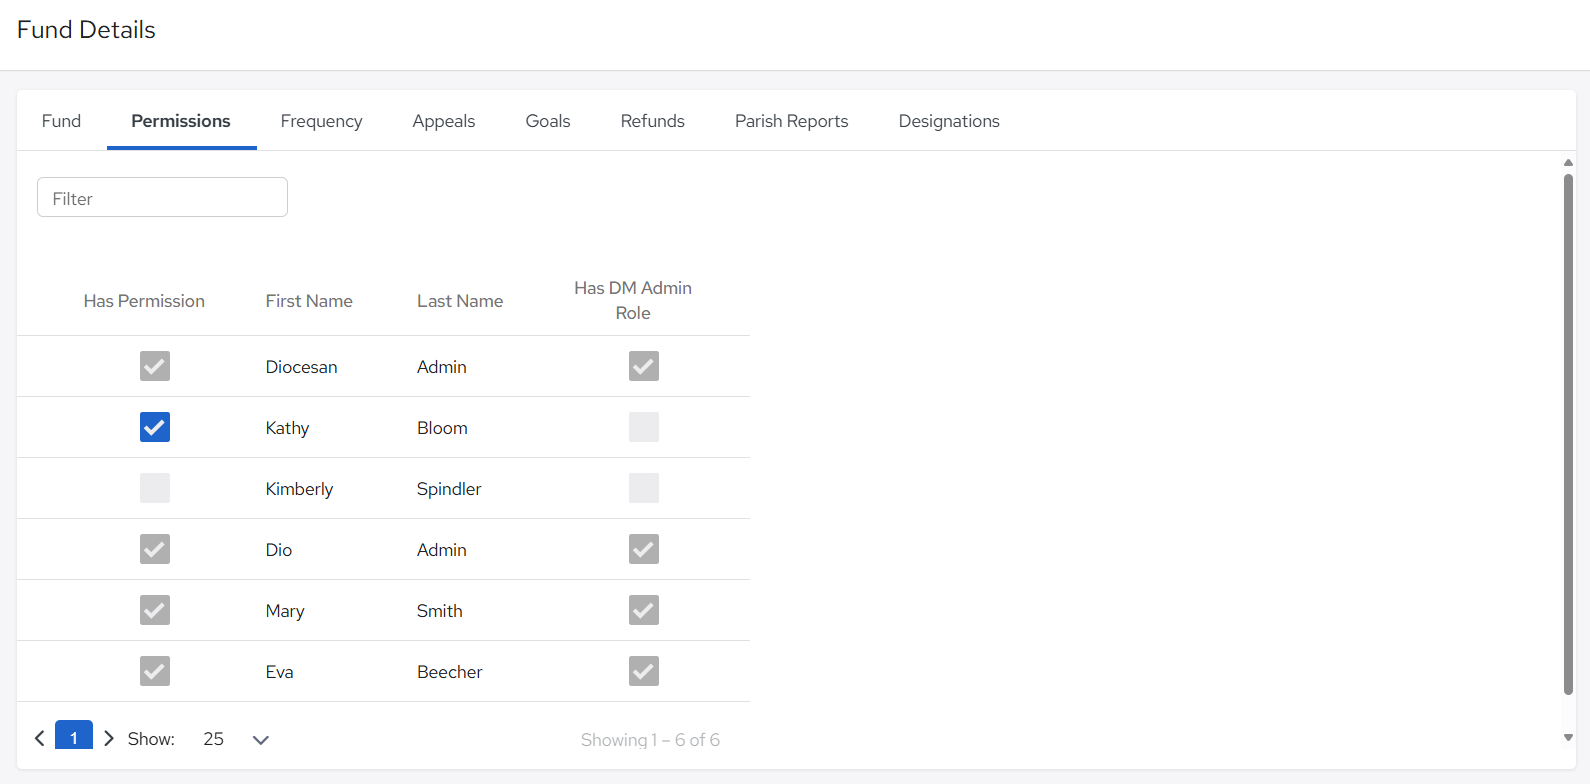The image size is (1590, 784).
Task: Sort by First Name column header
Action: (309, 301)
